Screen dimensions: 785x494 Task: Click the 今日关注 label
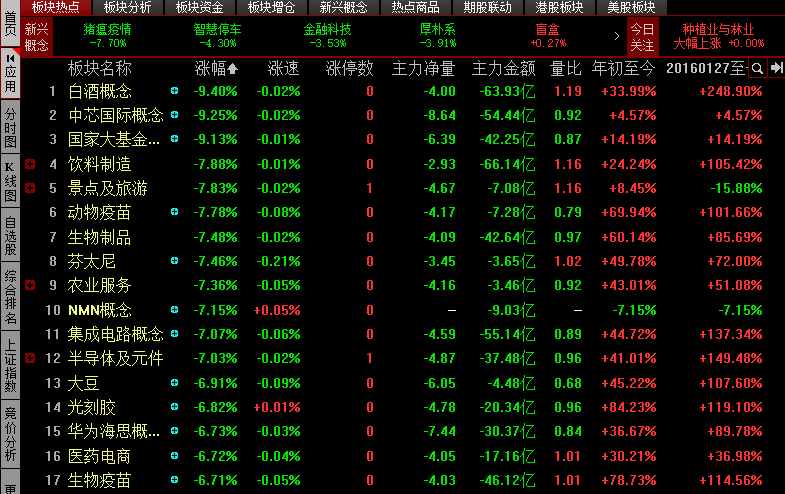click(x=642, y=37)
